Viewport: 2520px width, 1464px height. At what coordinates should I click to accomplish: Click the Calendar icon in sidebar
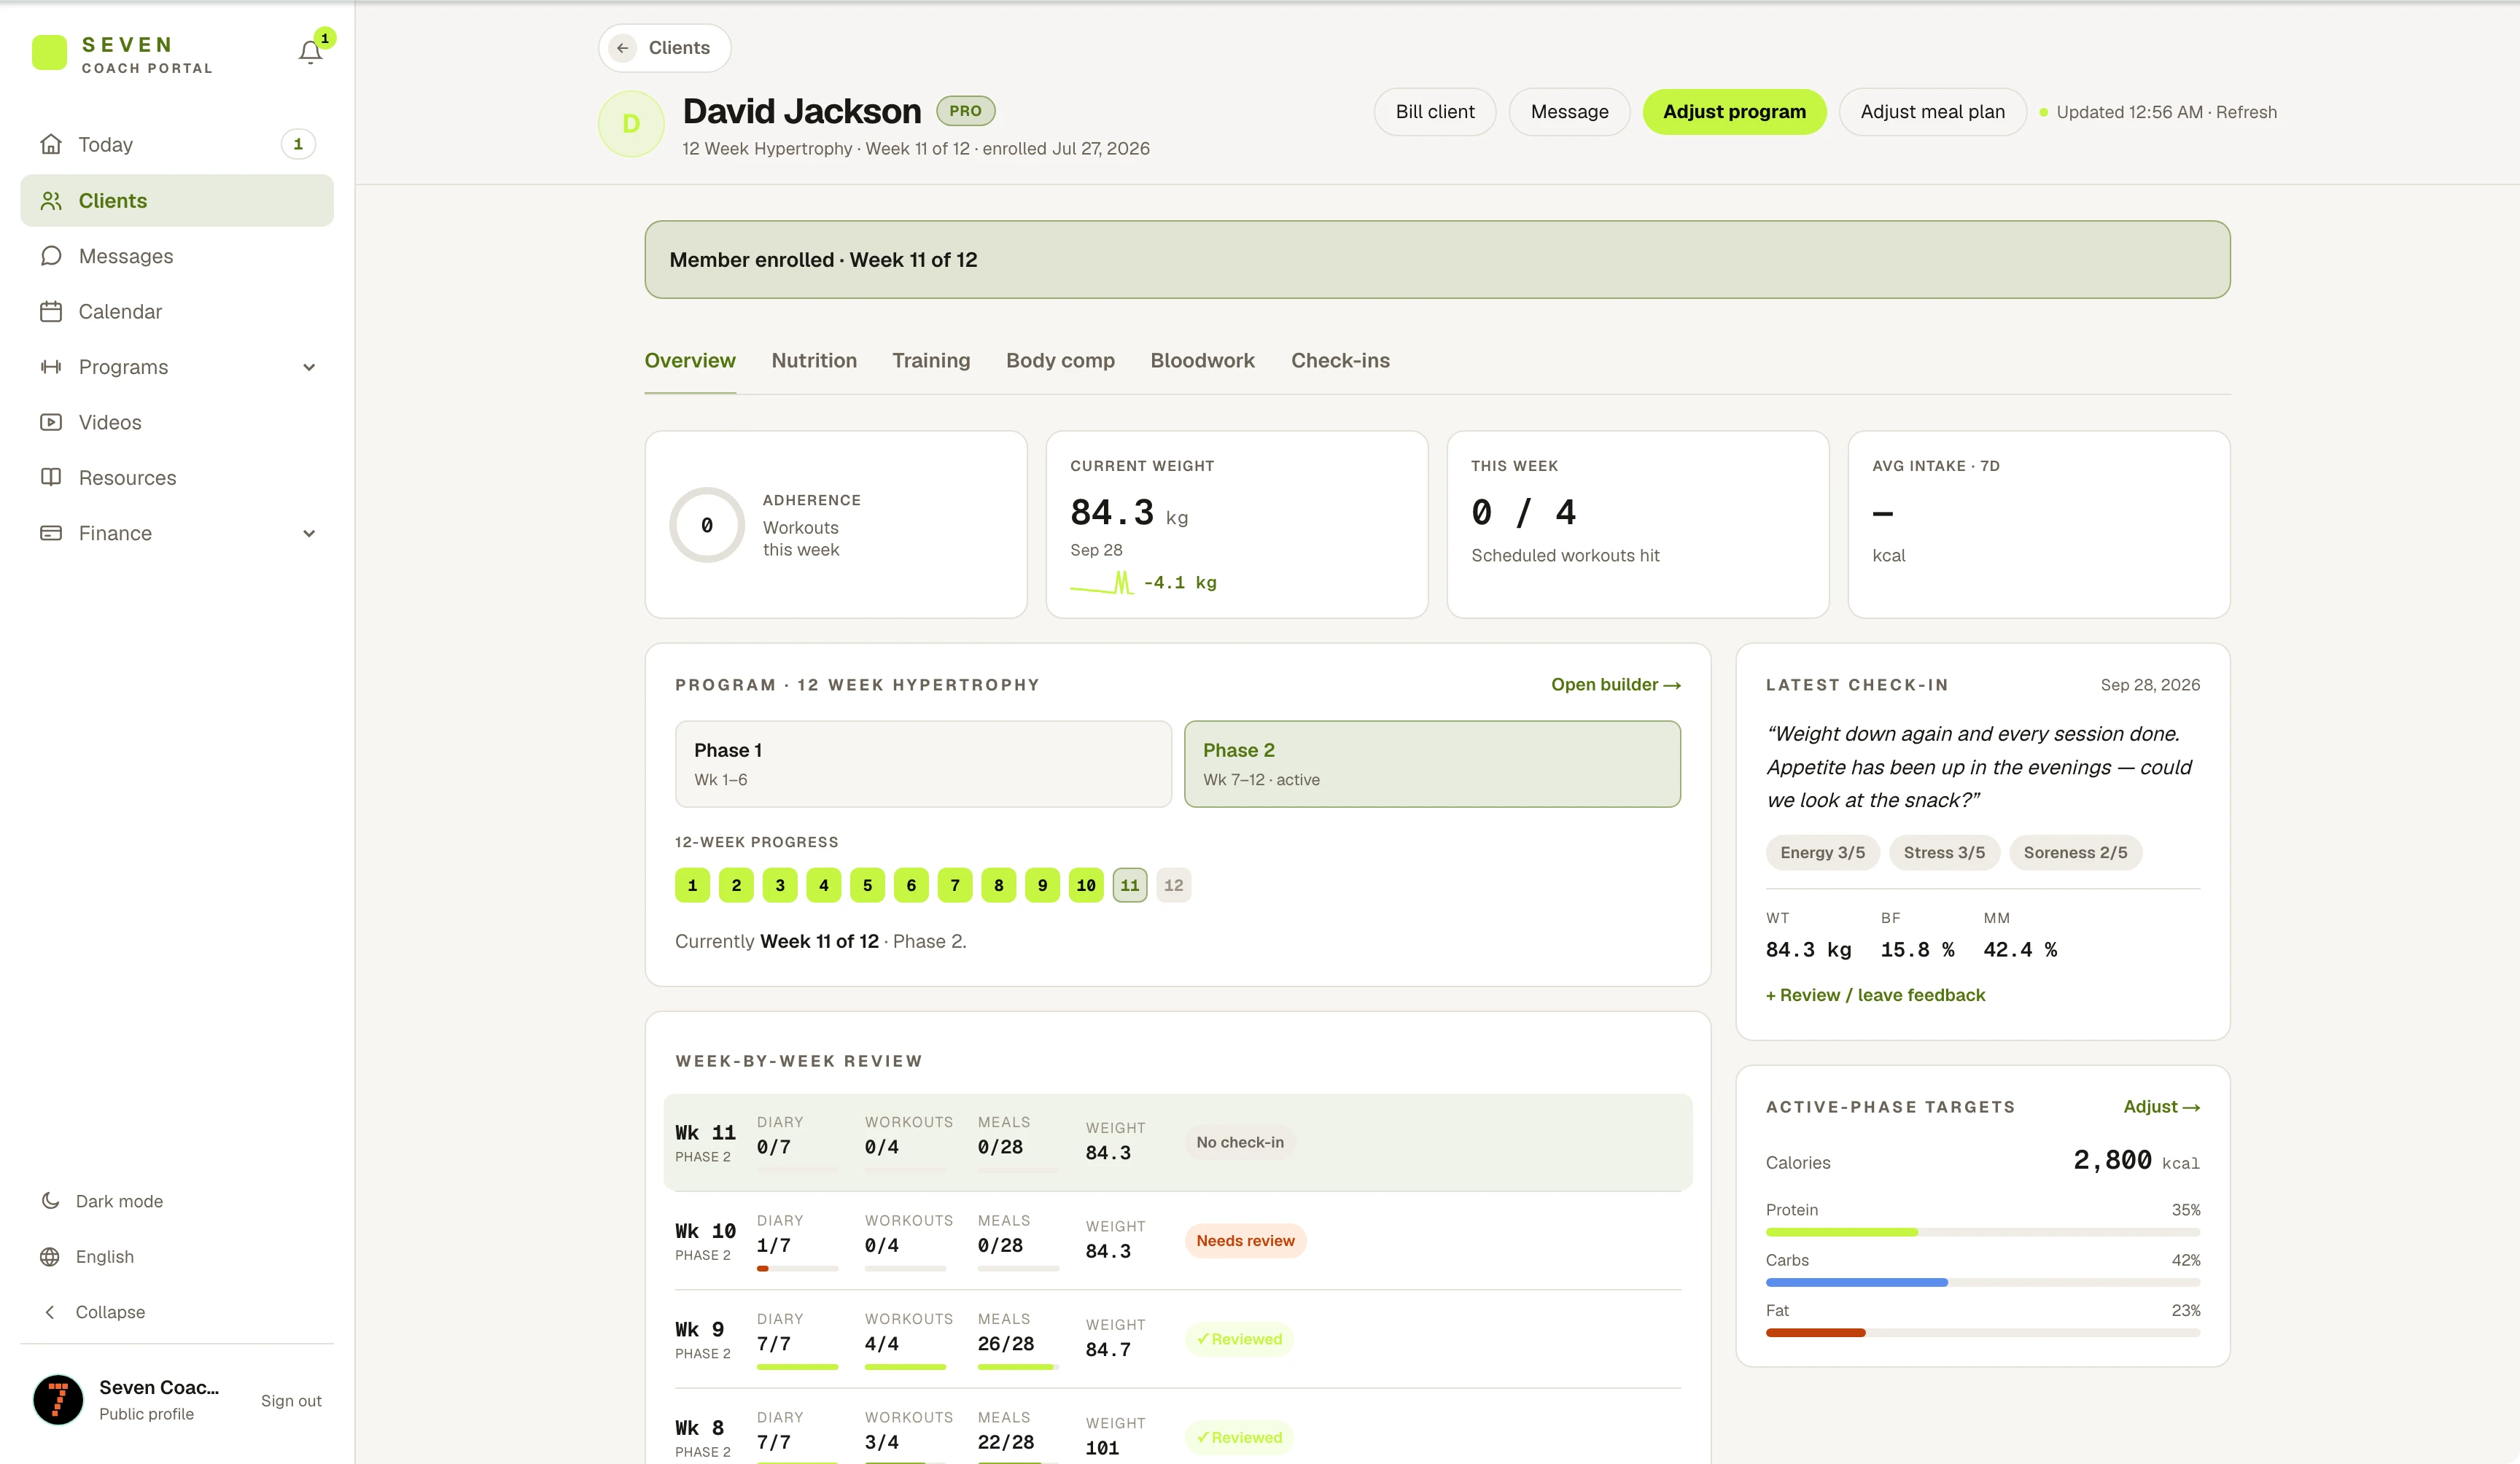(x=51, y=312)
